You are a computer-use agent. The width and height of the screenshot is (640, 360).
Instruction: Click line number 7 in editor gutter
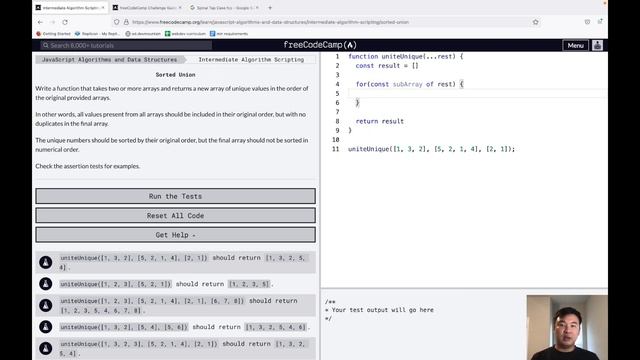coord(337,112)
